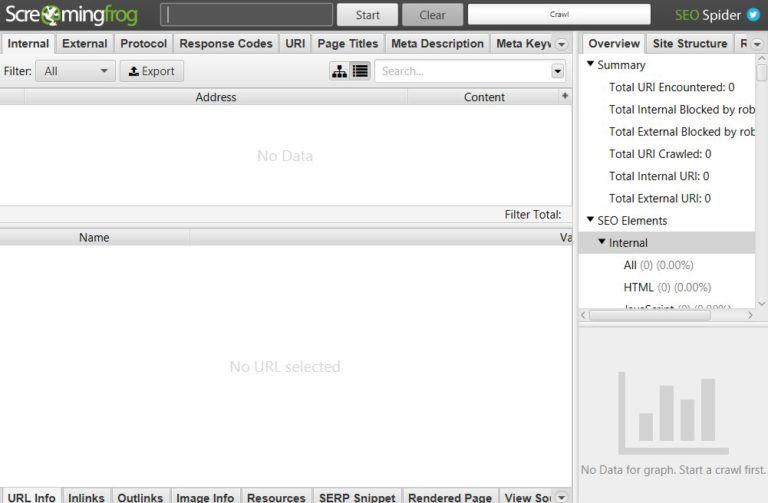Click the overview scrollbar right arrow
This screenshot has height=503, width=768.
750,315
